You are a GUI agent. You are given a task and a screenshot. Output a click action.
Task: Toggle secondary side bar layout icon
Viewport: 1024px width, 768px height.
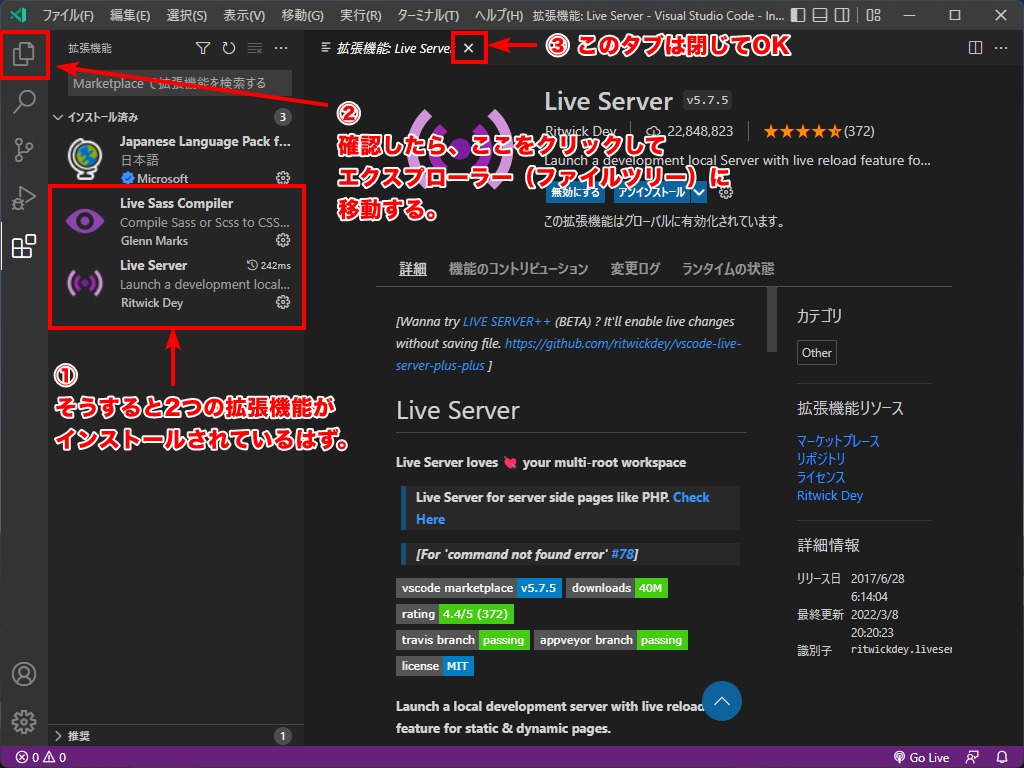pyautogui.click(x=842, y=15)
